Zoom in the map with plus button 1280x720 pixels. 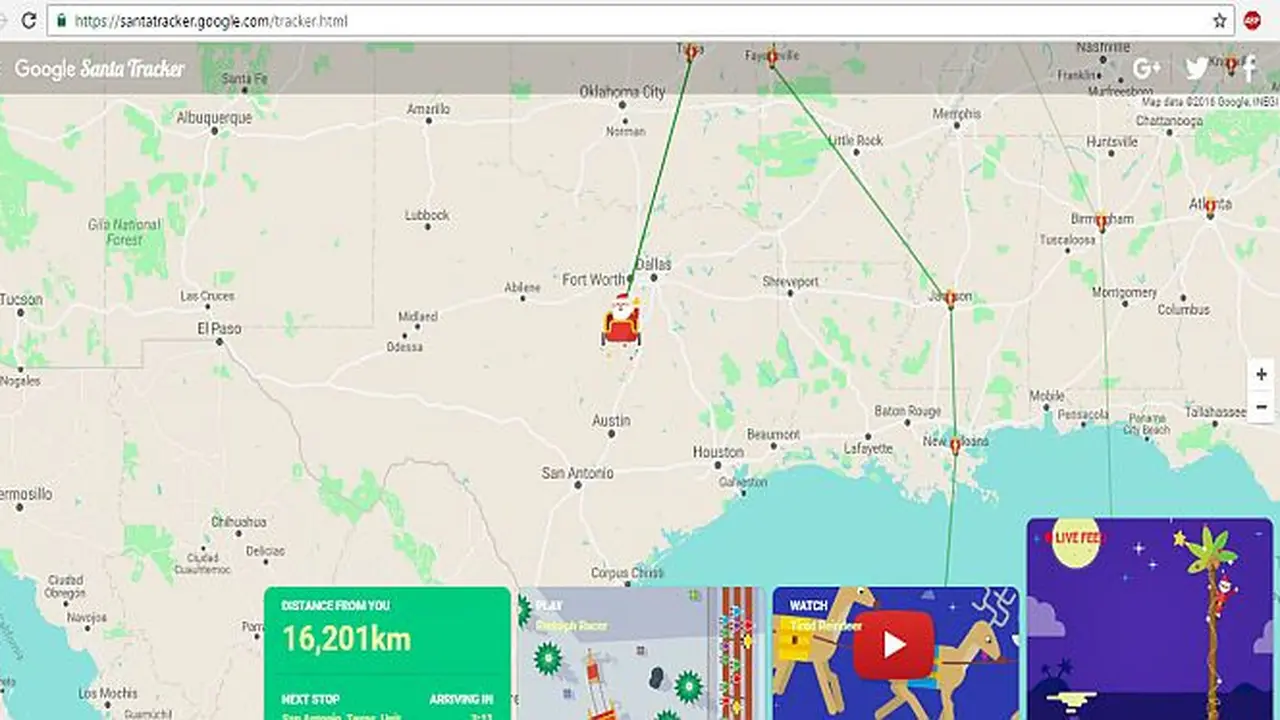click(1262, 375)
